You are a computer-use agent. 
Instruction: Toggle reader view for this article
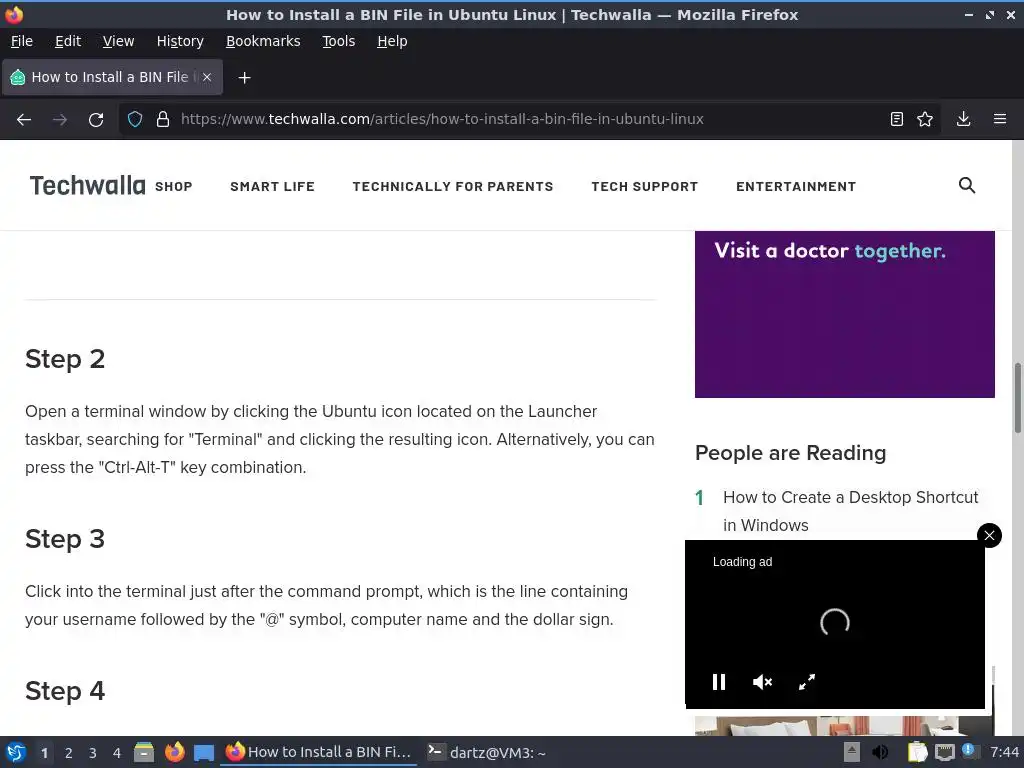point(897,119)
